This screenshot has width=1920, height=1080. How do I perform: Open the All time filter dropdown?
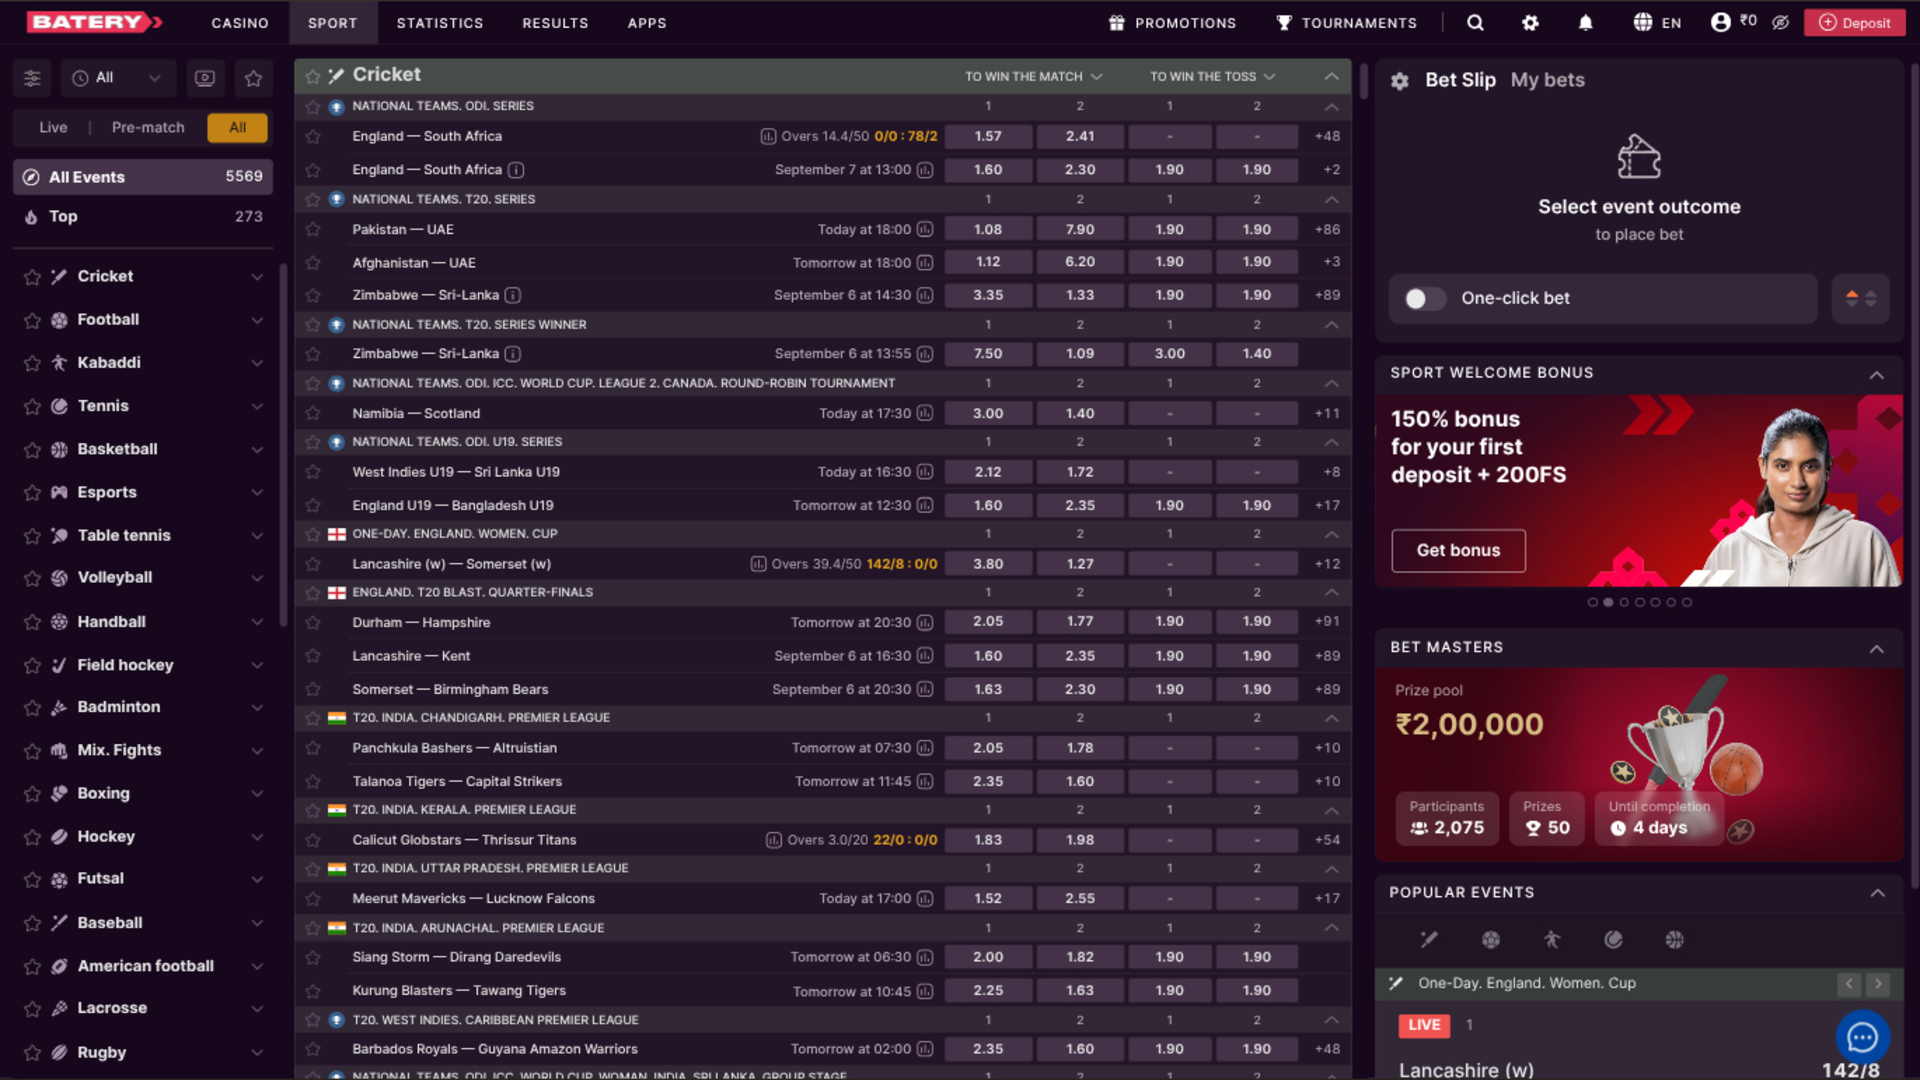click(118, 77)
